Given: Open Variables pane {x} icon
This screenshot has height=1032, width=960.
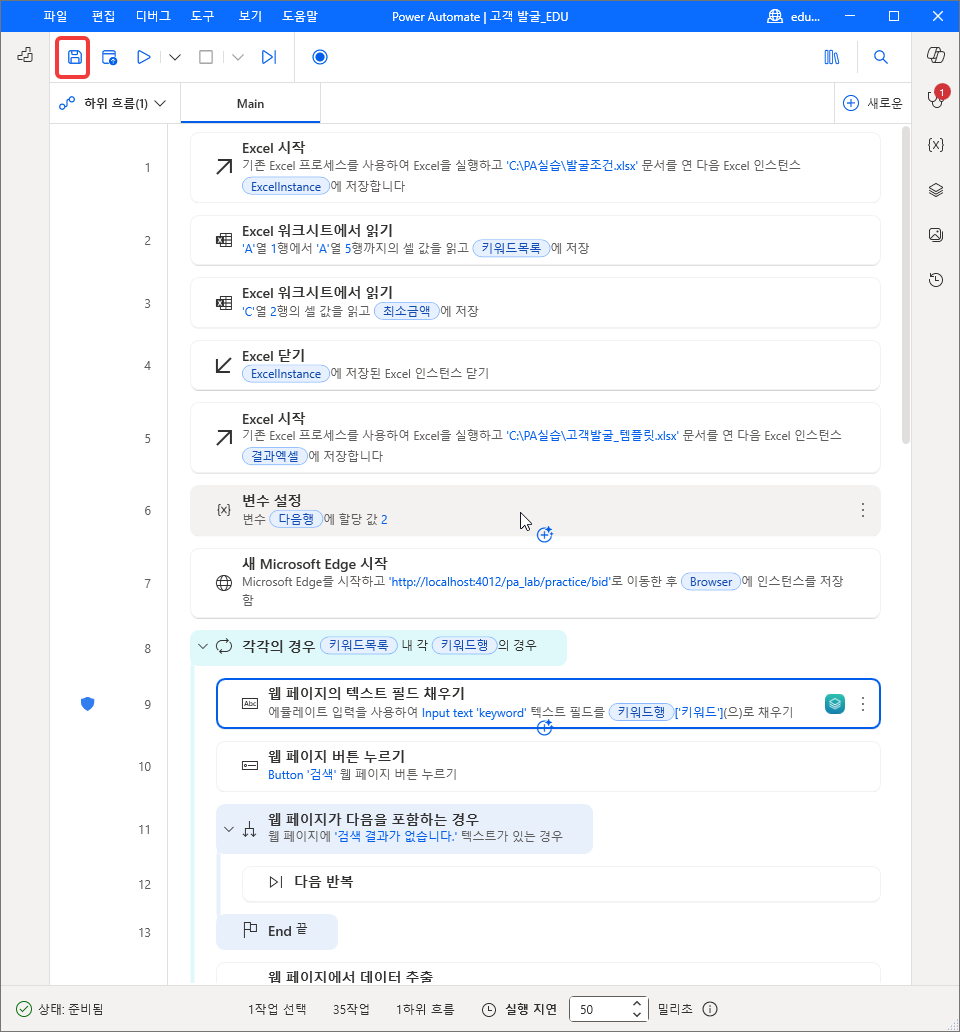Looking at the screenshot, I should [936, 145].
